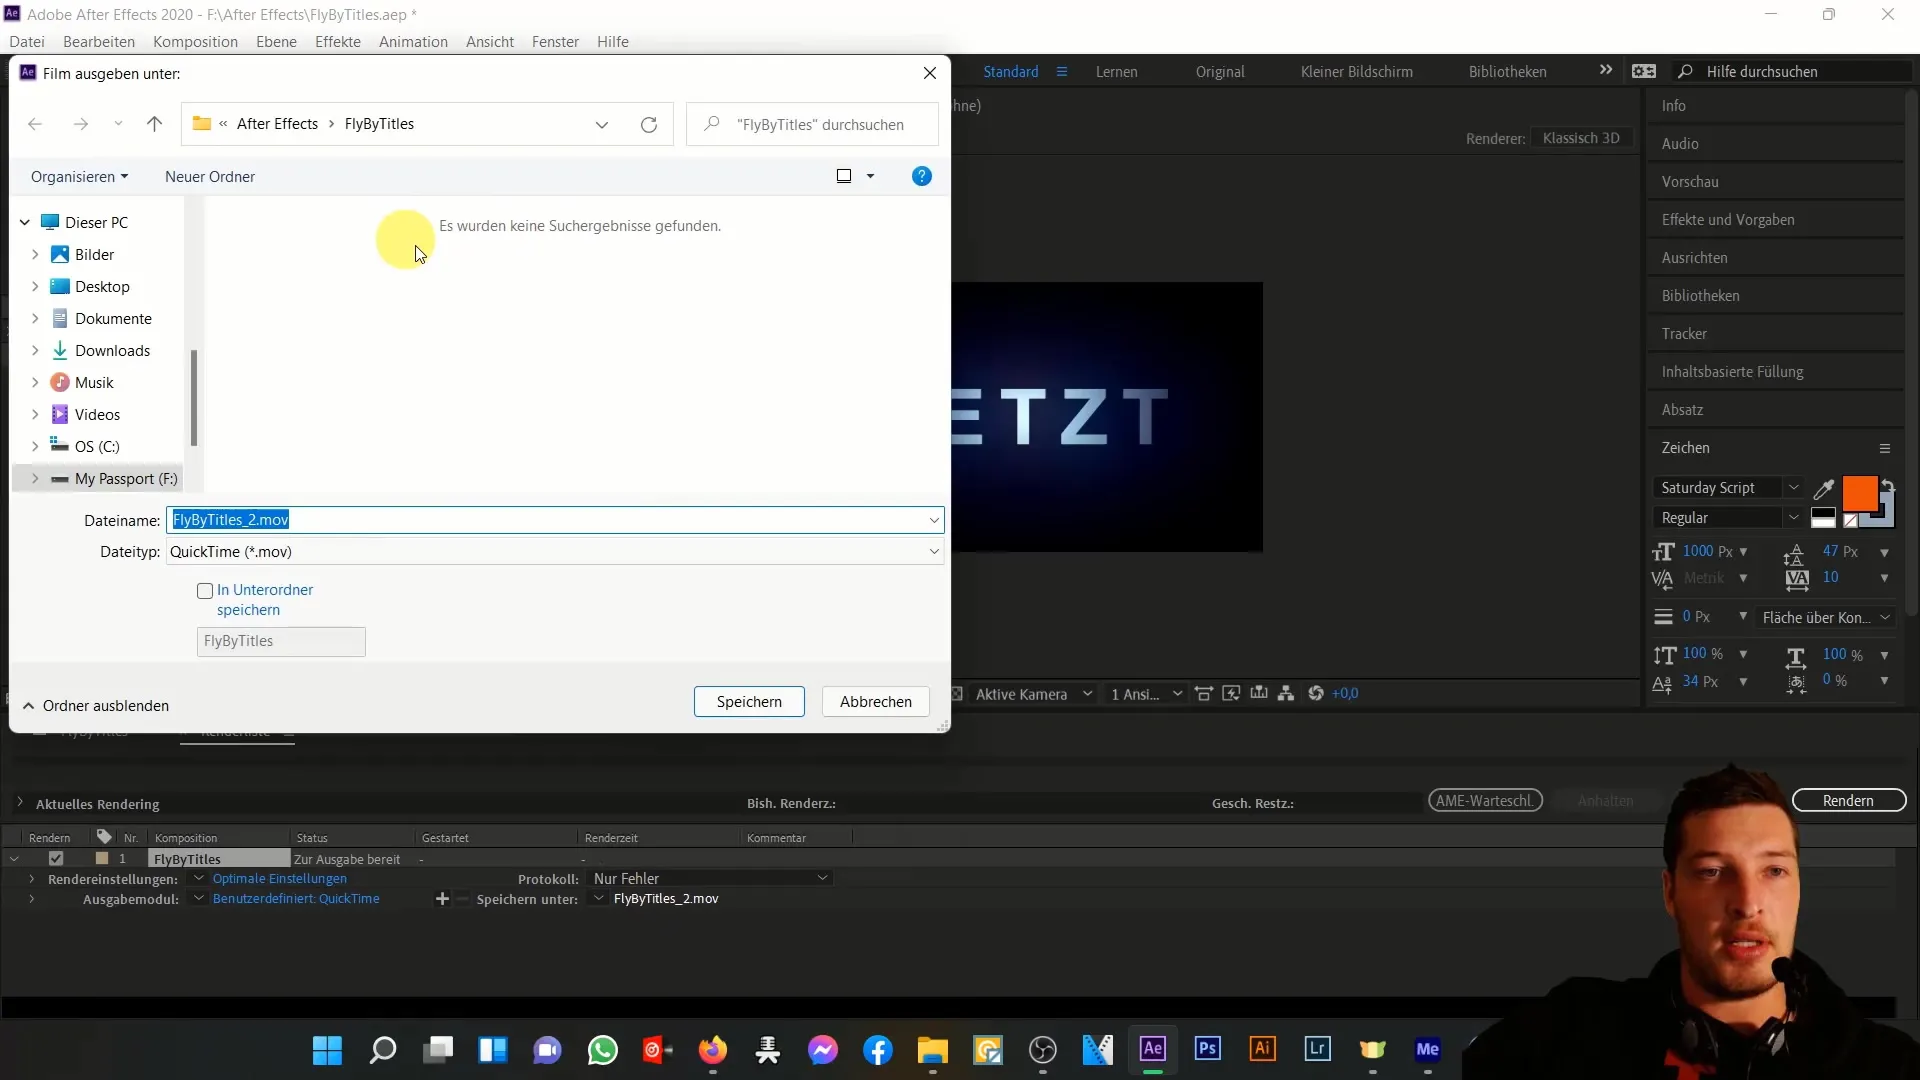
Task: Collapse the Dieser PC tree node
Action: pos(25,223)
